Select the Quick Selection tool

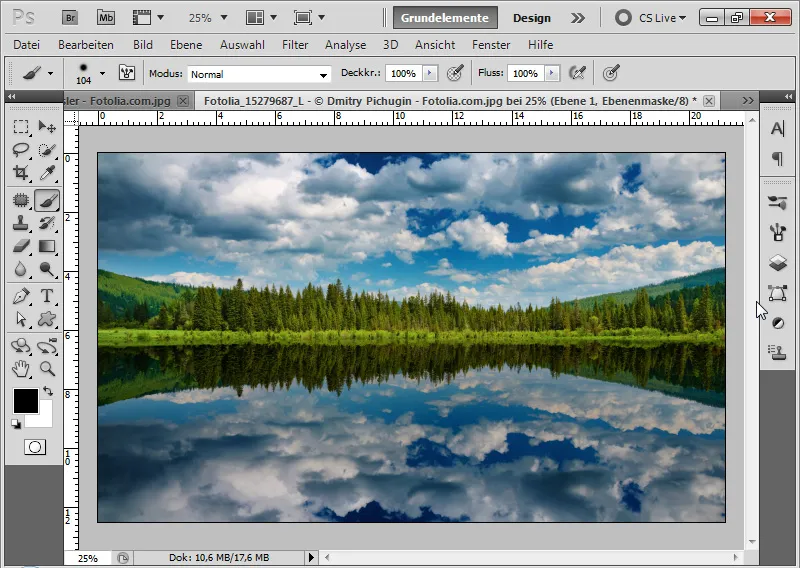point(47,150)
